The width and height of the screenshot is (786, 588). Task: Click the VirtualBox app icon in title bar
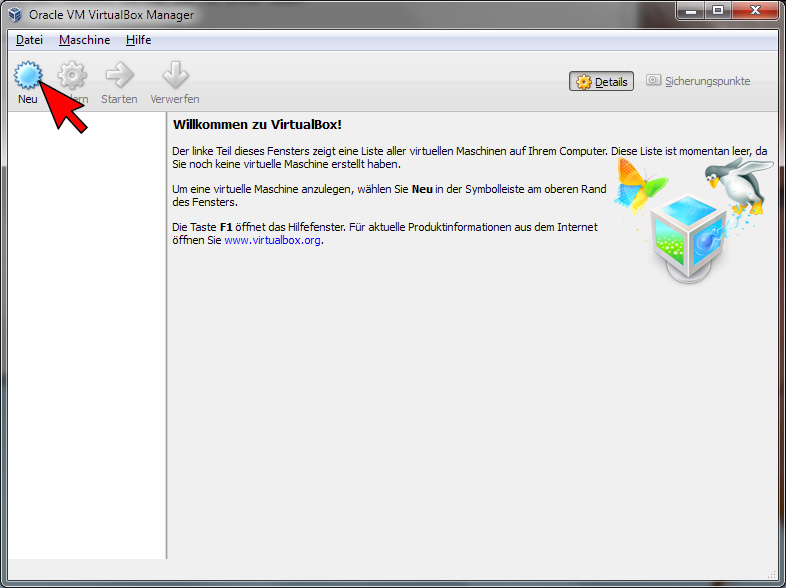[x=15, y=15]
